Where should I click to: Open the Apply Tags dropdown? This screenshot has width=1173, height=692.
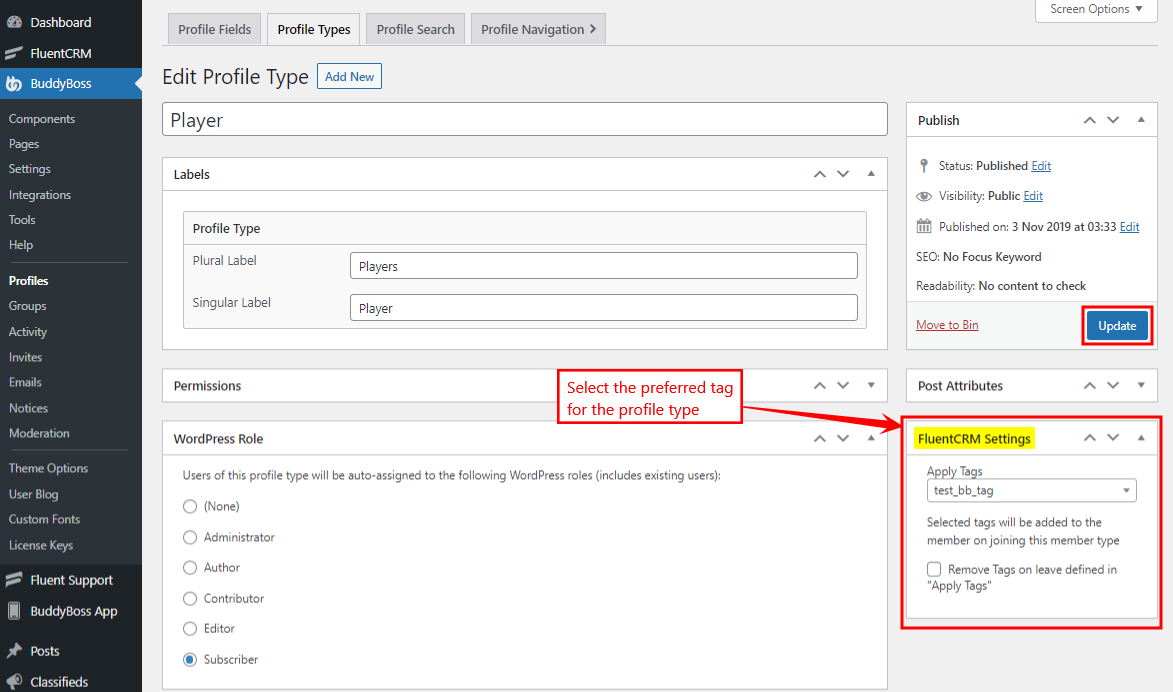(x=1031, y=490)
